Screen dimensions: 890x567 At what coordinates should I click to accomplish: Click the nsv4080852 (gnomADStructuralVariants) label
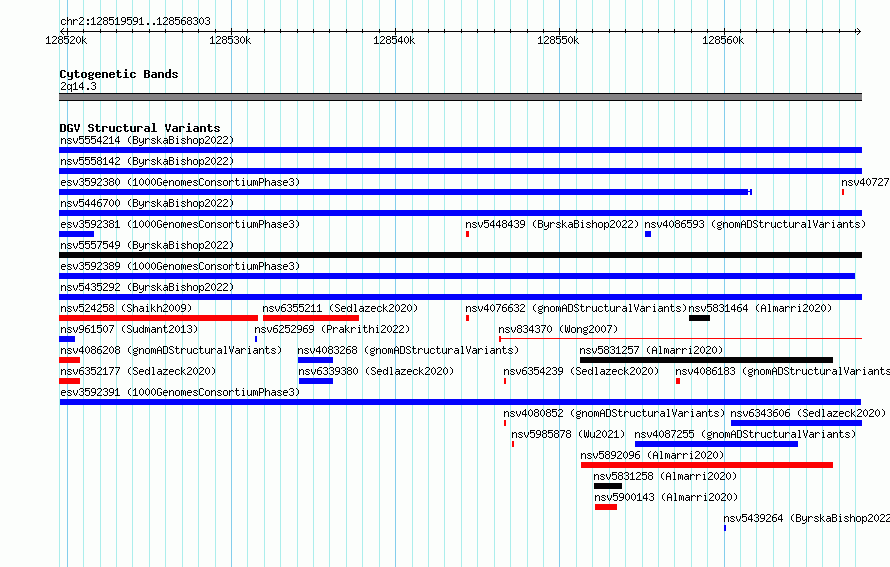coord(614,413)
